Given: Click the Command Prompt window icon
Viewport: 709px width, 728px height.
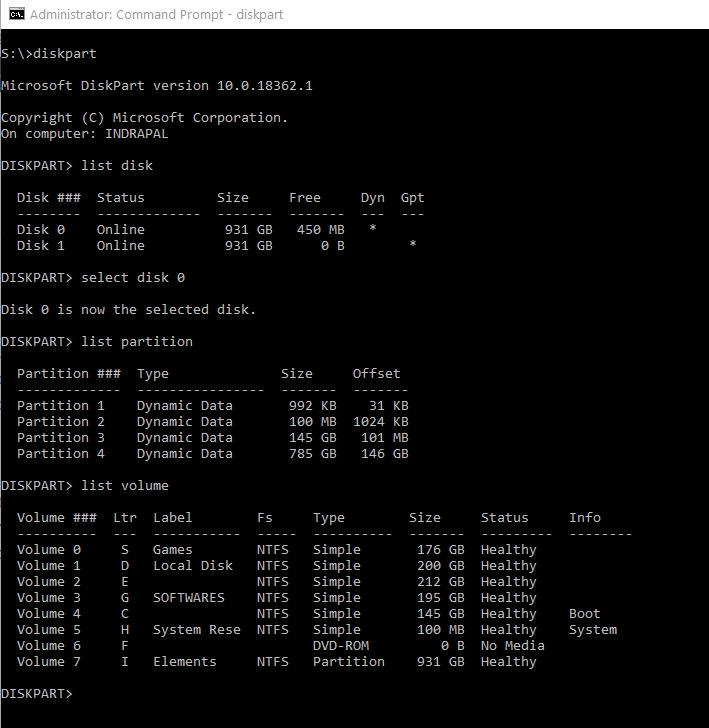Looking at the screenshot, I should [17, 14].
